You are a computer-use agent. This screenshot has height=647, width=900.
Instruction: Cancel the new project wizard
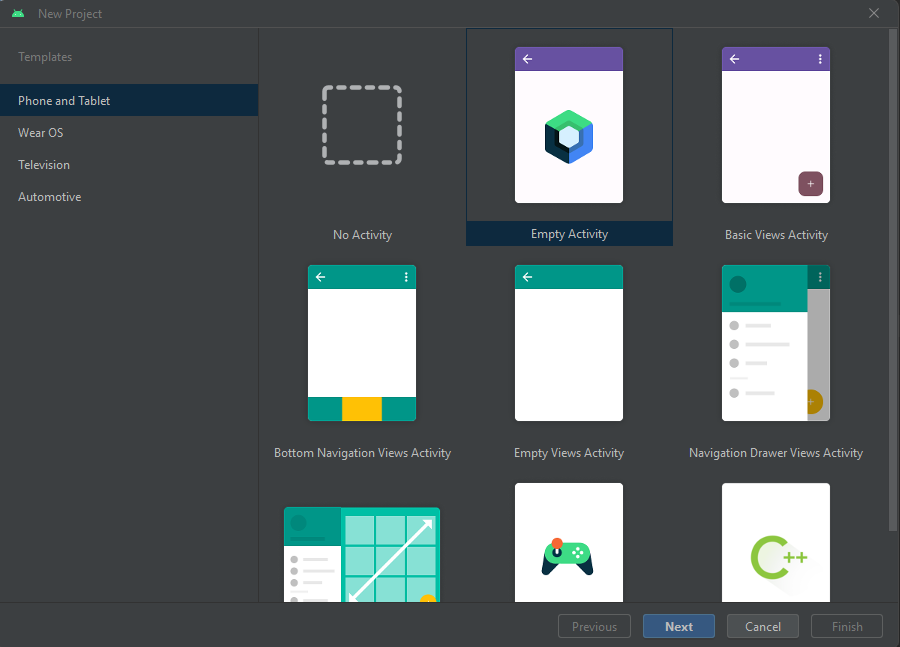point(762,626)
